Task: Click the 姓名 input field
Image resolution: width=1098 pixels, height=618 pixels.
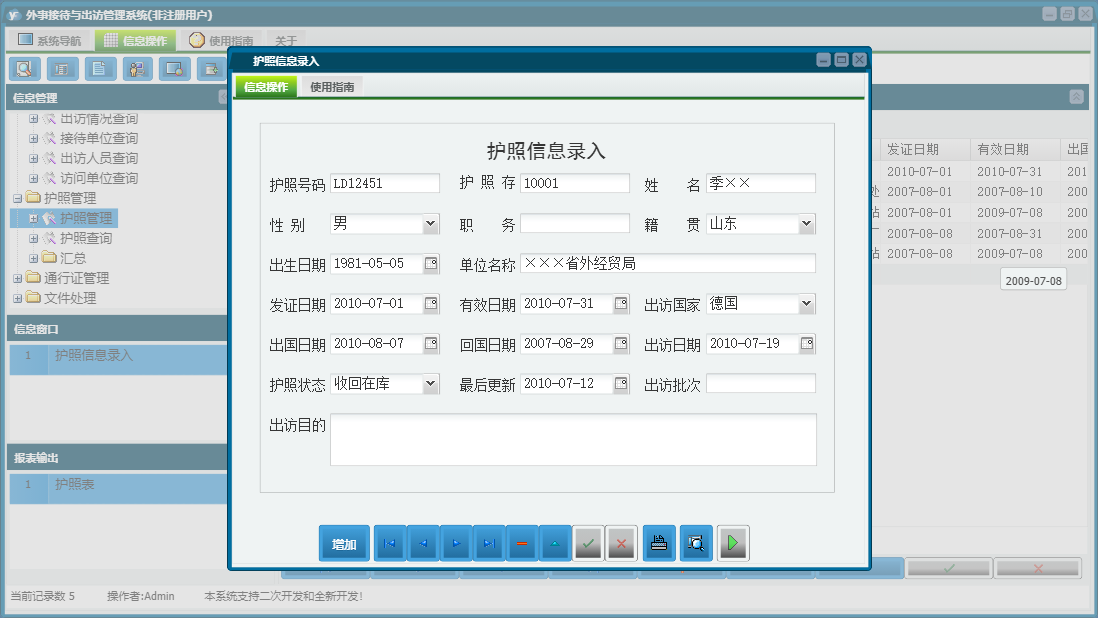Action: pyautogui.click(x=760, y=183)
